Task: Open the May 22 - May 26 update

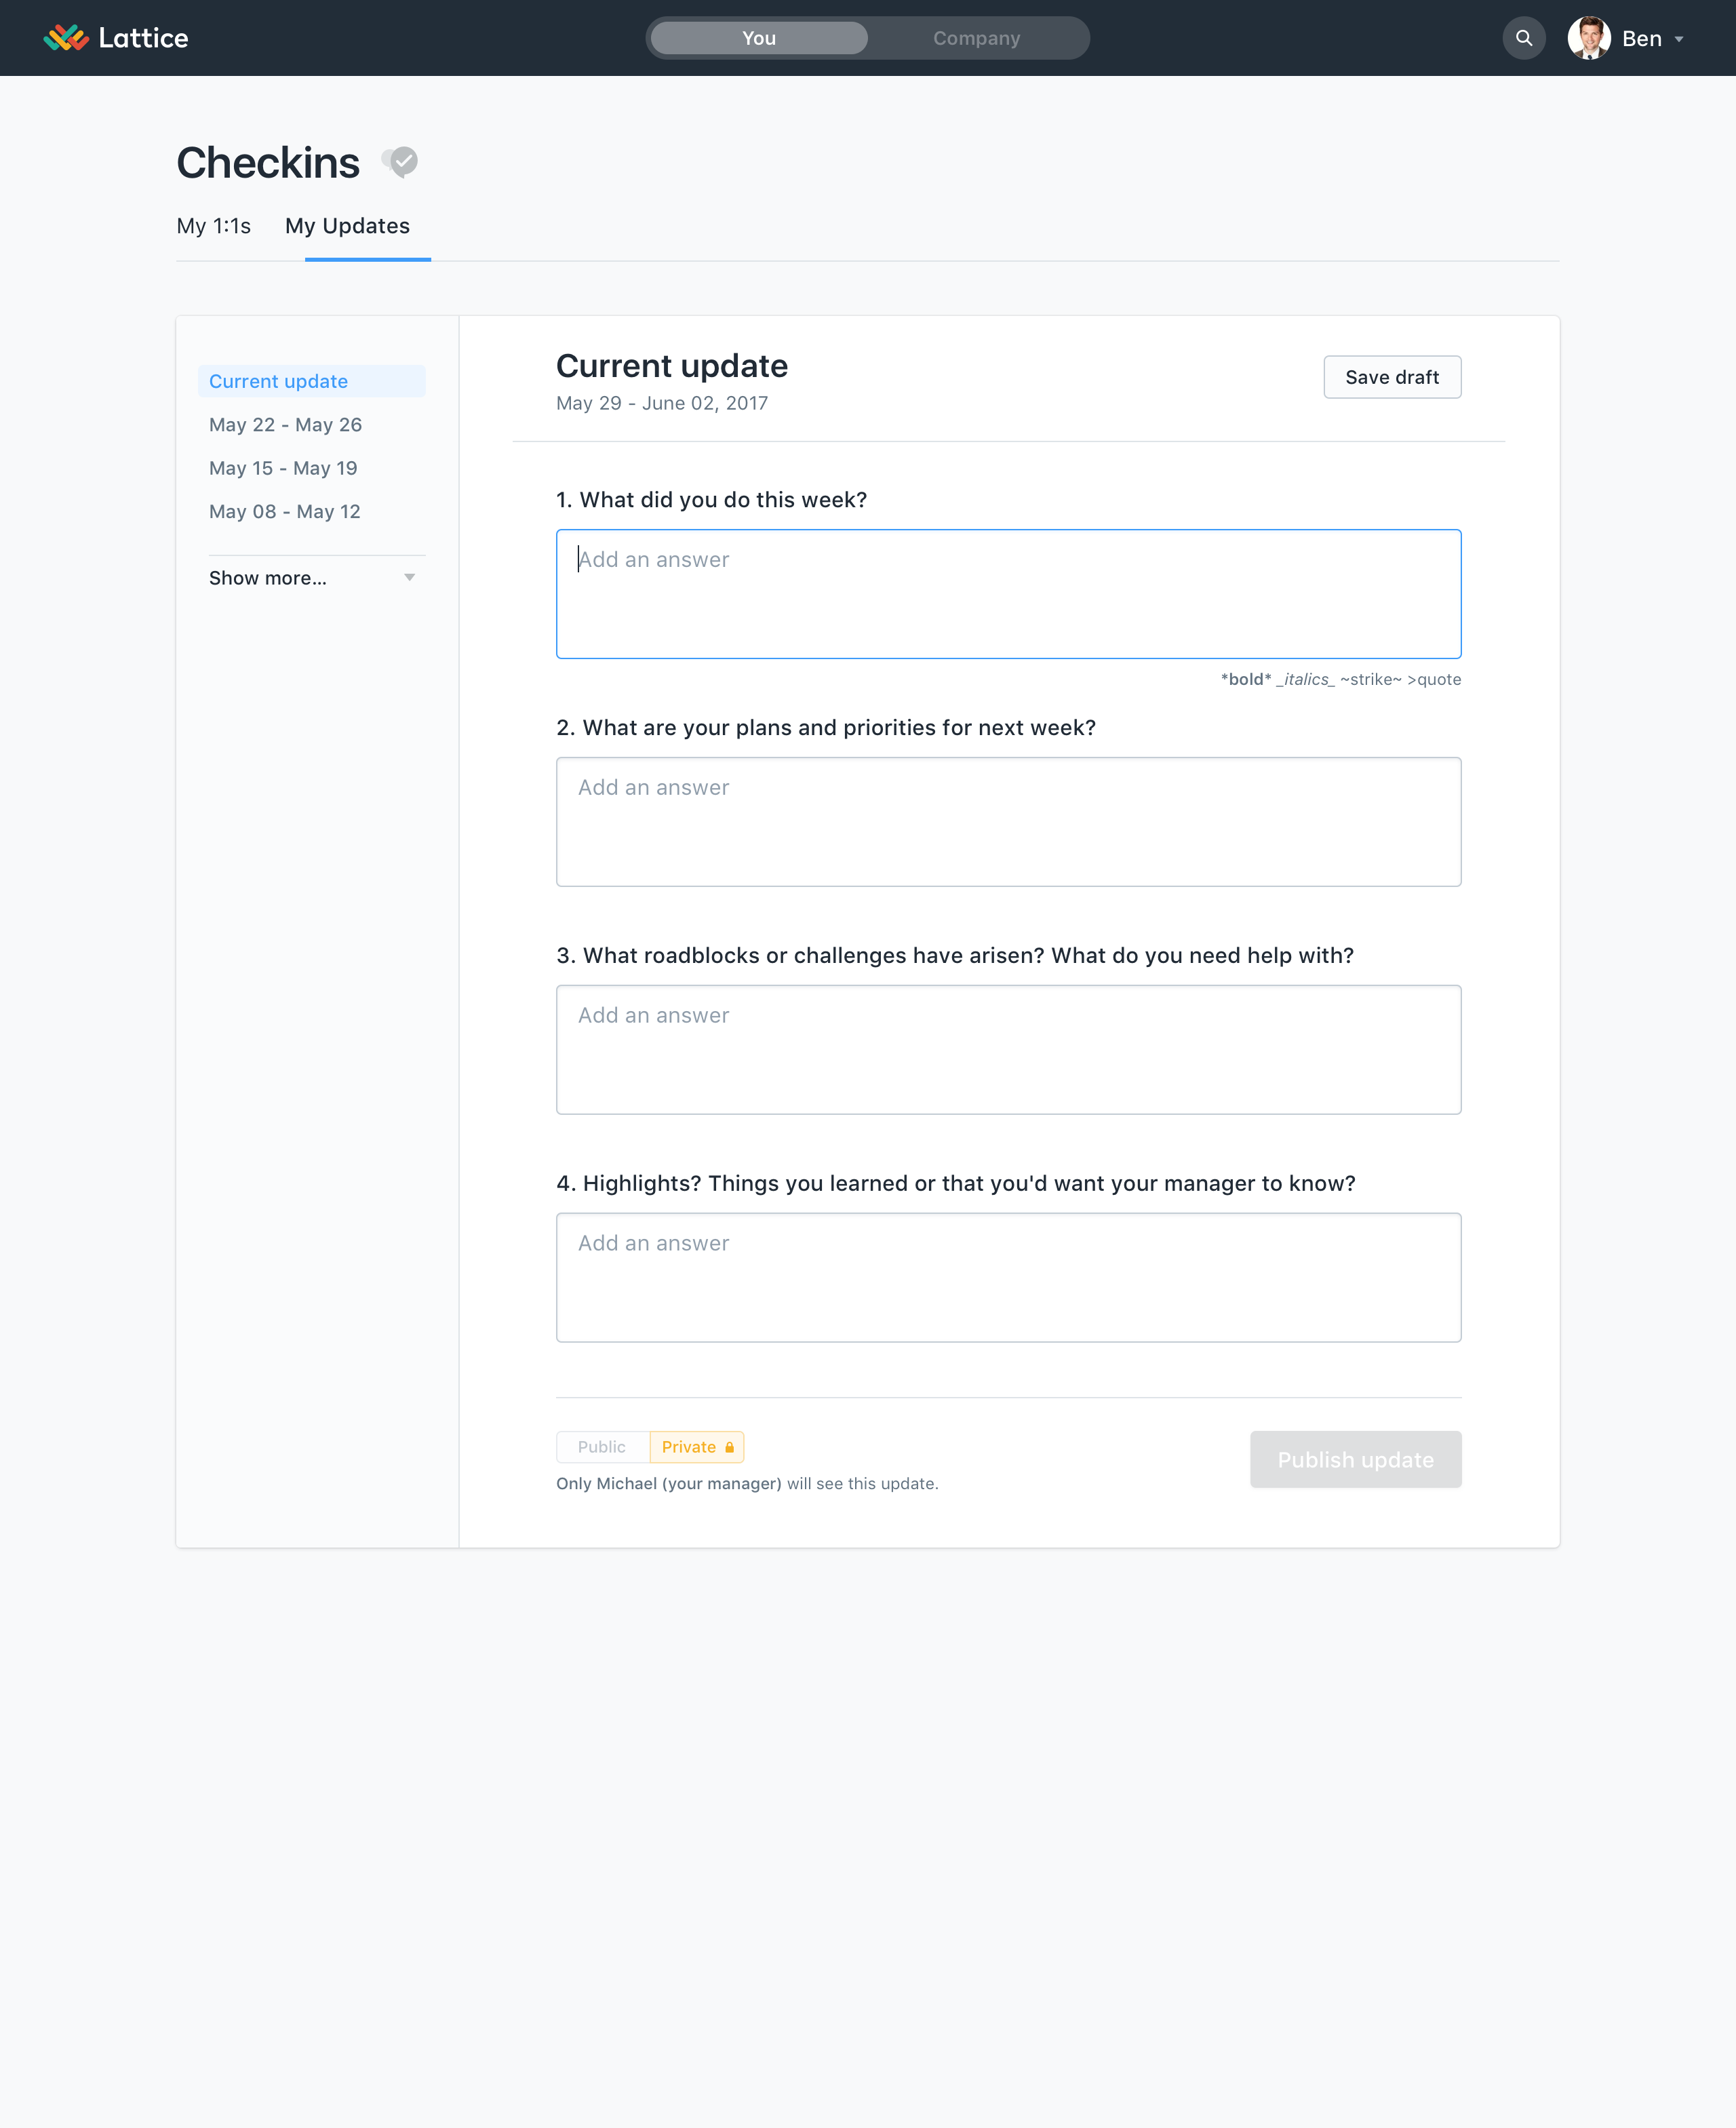Action: [x=285, y=425]
